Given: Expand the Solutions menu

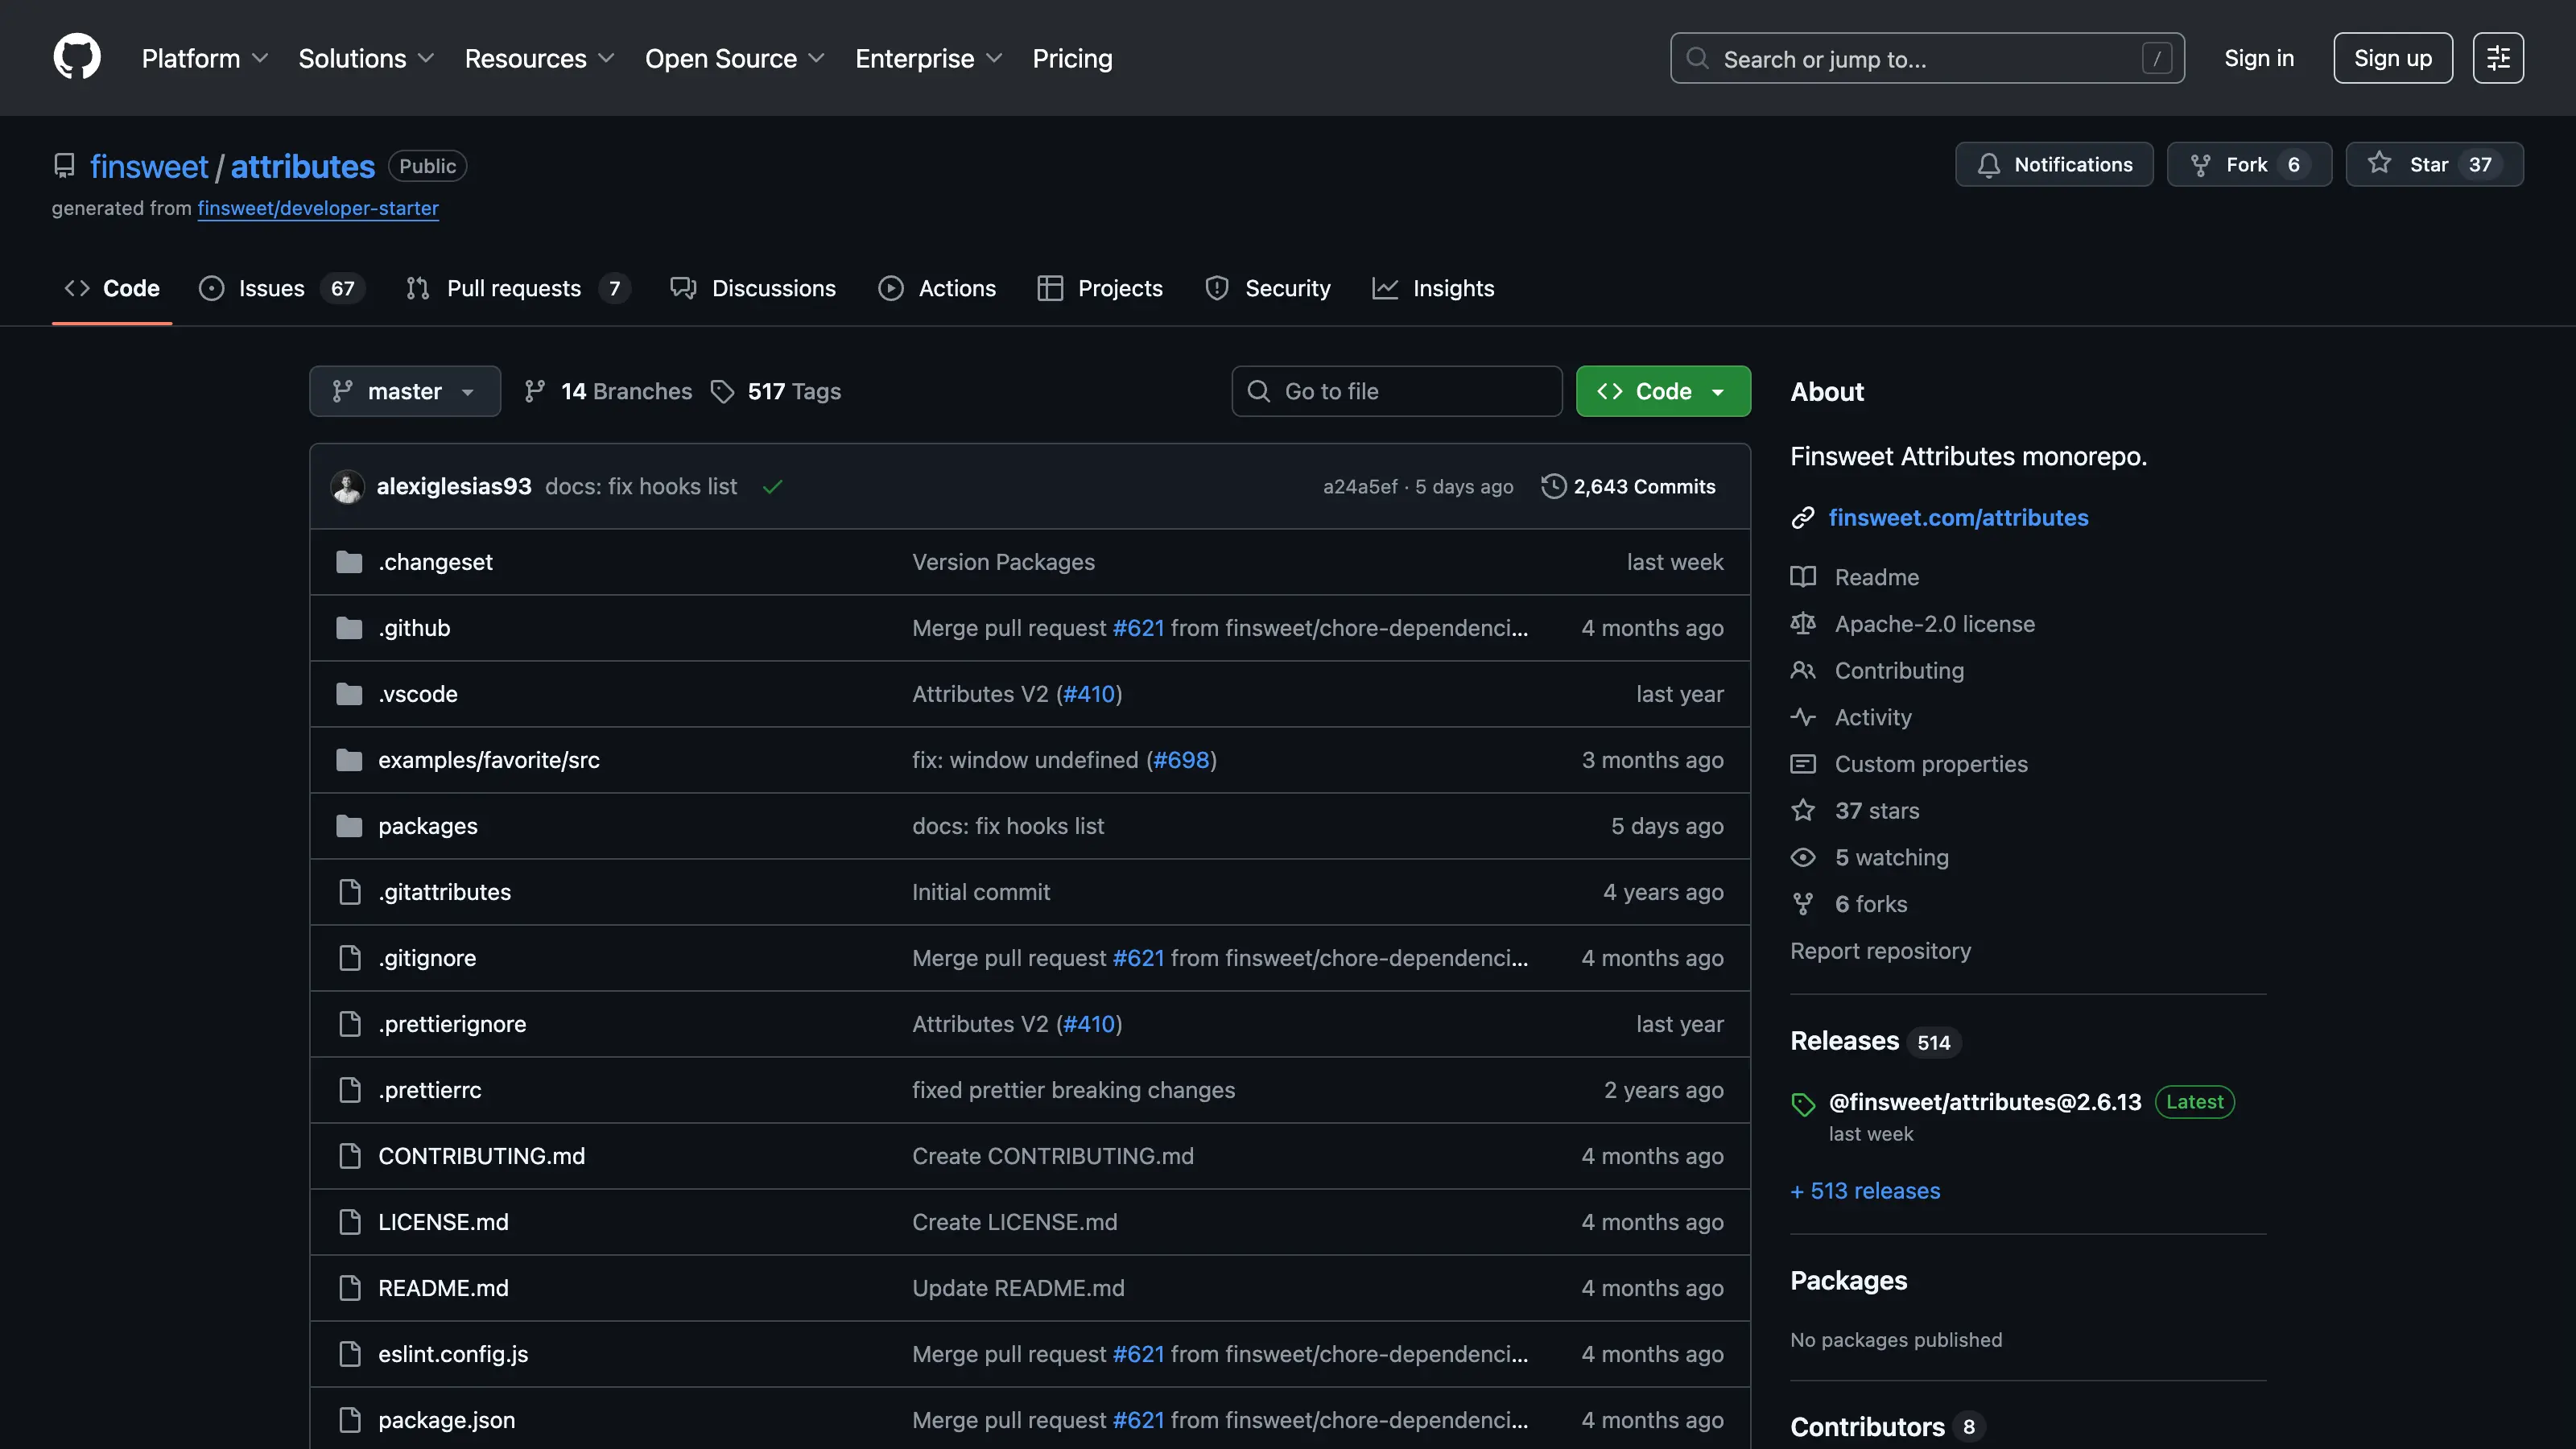Looking at the screenshot, I should coord(366,58).
